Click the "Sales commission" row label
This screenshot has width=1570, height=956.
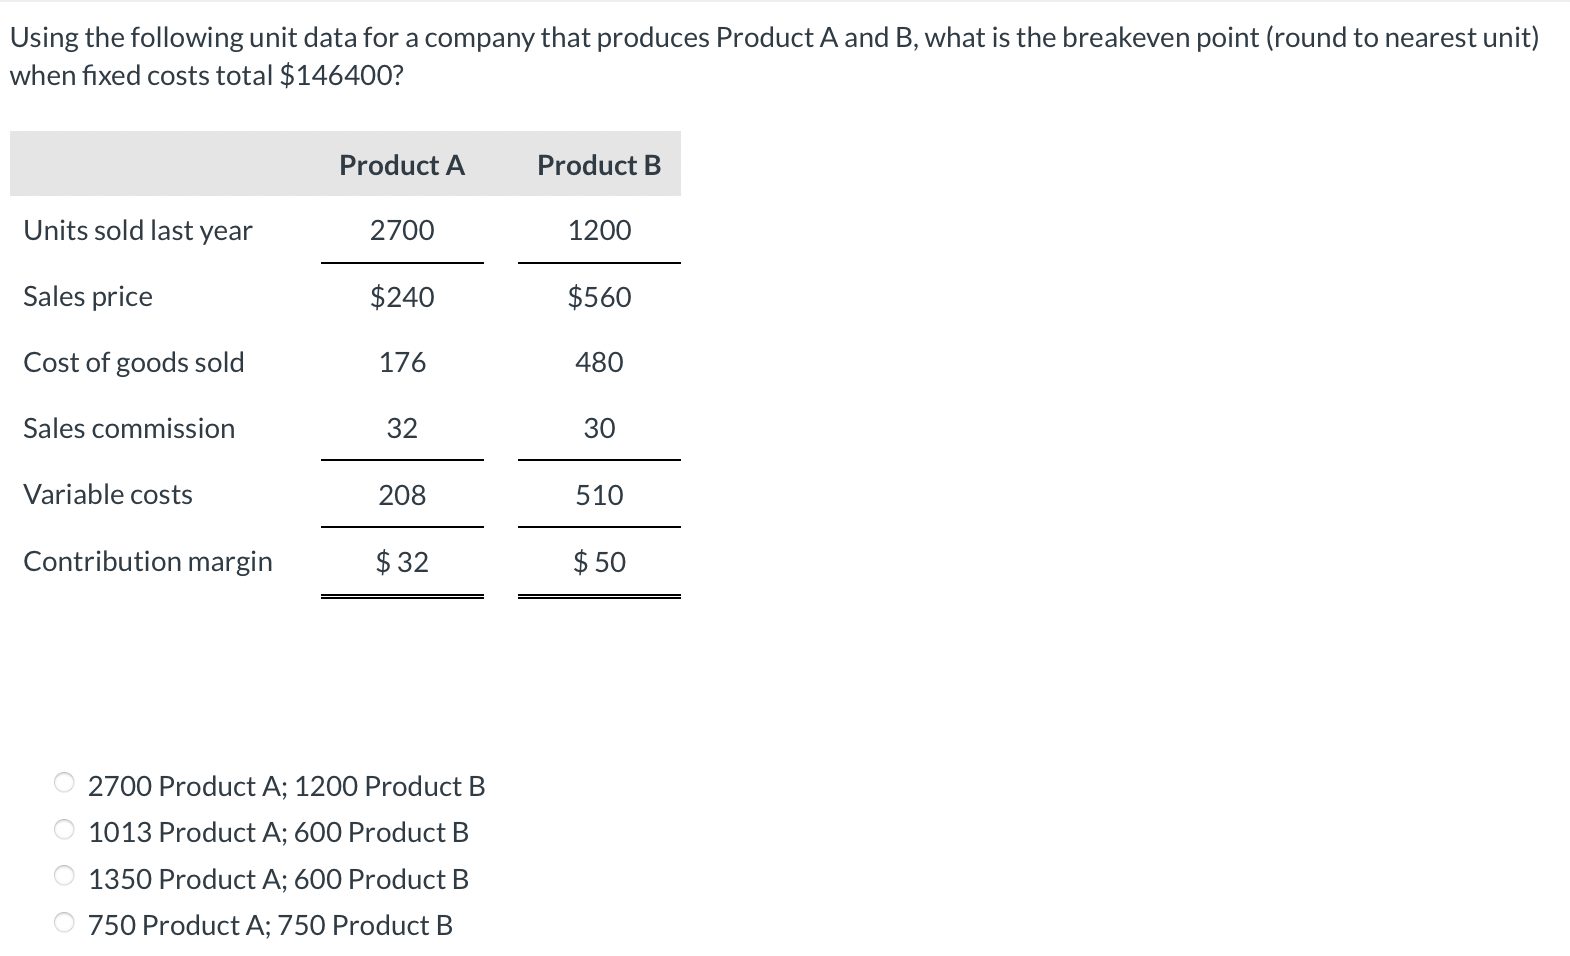click(x=128, y=428)
